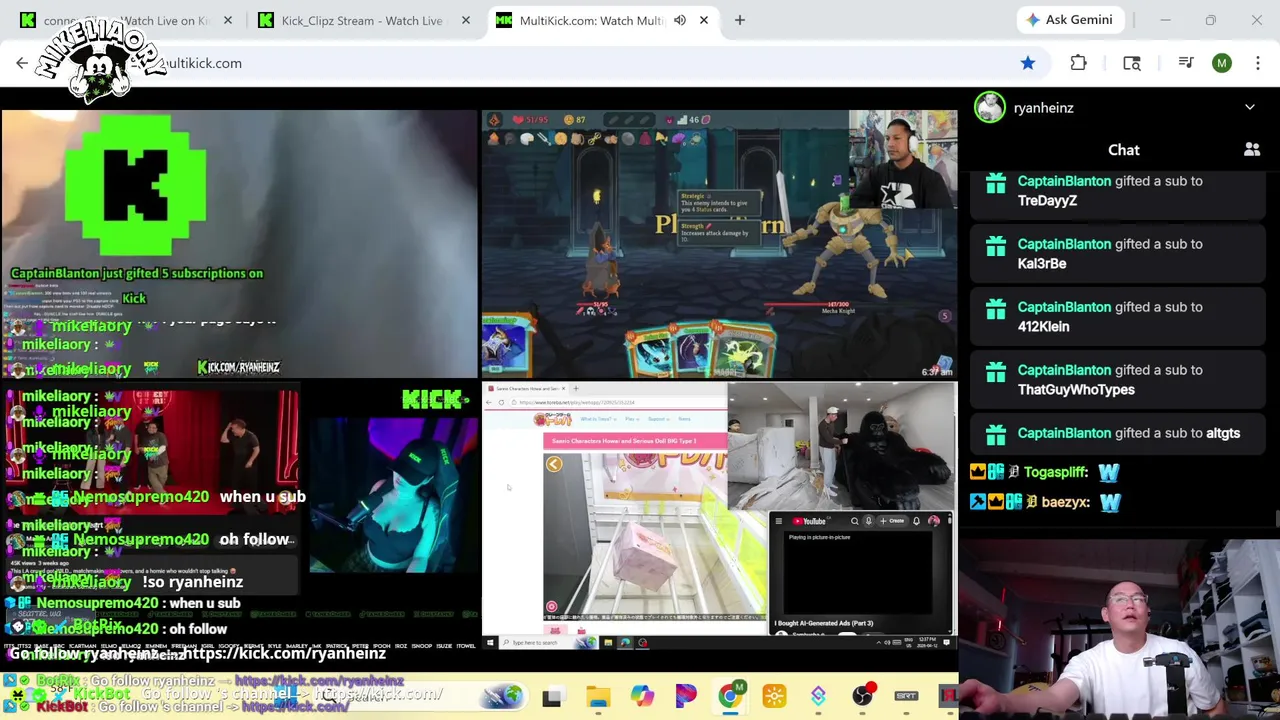Click the claw machine stream tile
Screen dimensions: 1280x720
pos(719,515)
